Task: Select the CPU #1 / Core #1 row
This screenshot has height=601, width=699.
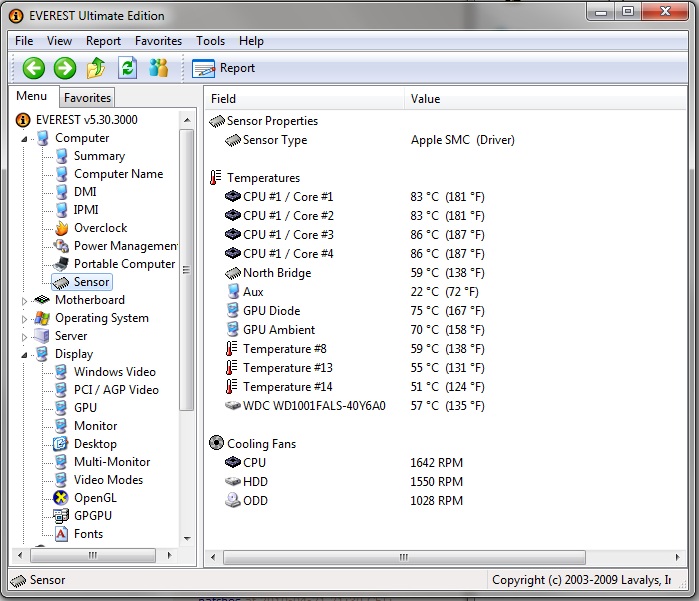Action: pos(446,197)
